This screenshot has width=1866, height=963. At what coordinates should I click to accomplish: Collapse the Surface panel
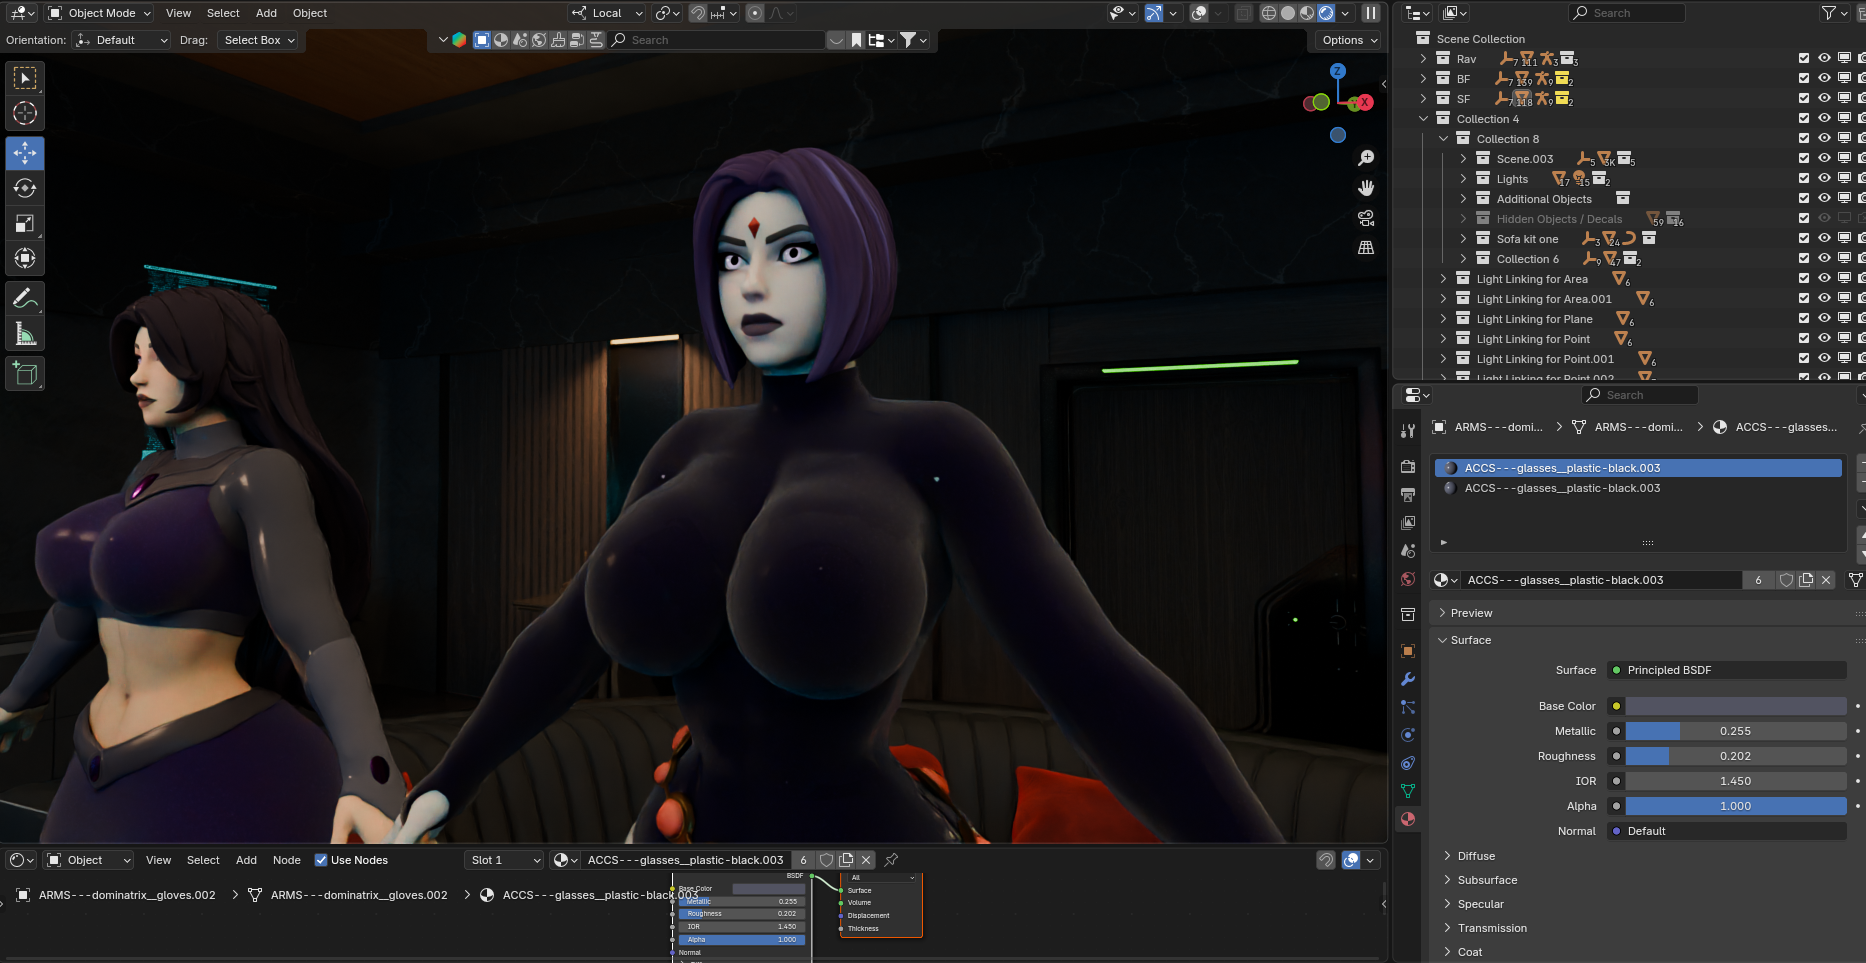pyautogui.click(x=1471, y=640)
